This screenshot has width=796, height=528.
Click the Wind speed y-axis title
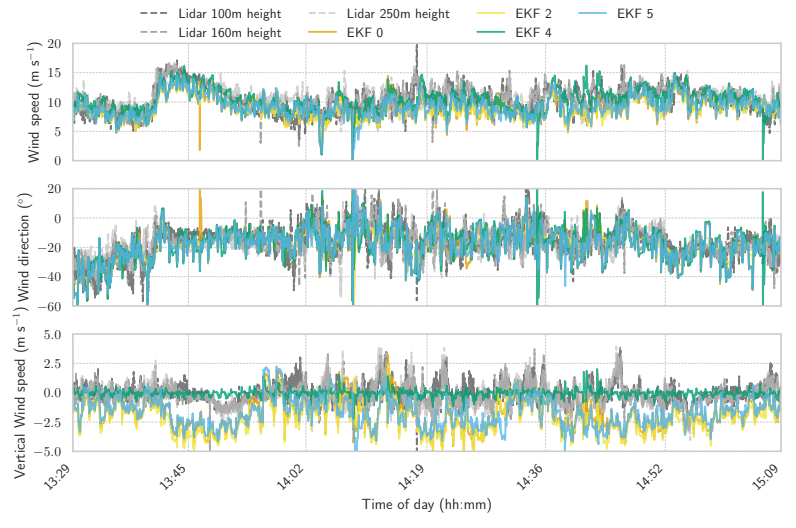[x=35, y=103]
